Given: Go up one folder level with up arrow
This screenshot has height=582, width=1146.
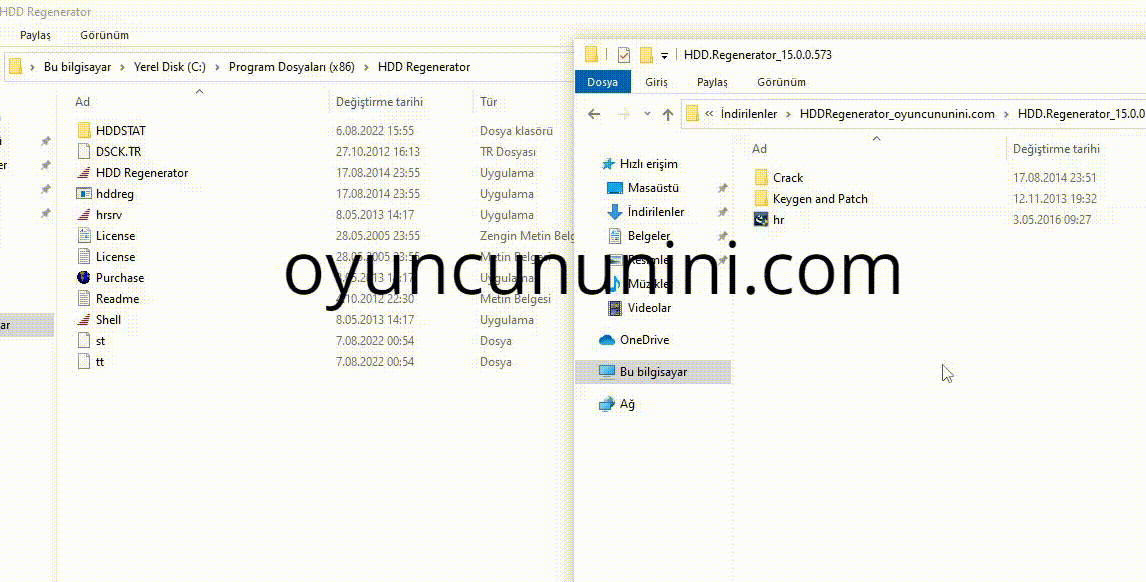Looking at the screenshot, I should click(x=667, y=114).
